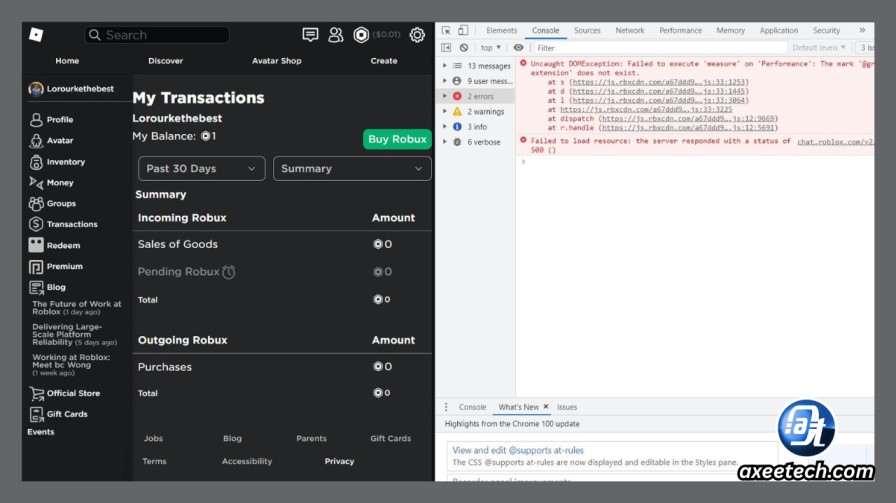Switch to the Performance tab
The height and width of the screenshot is (503, 896).
pyautogui.click(x=680, y=30)
